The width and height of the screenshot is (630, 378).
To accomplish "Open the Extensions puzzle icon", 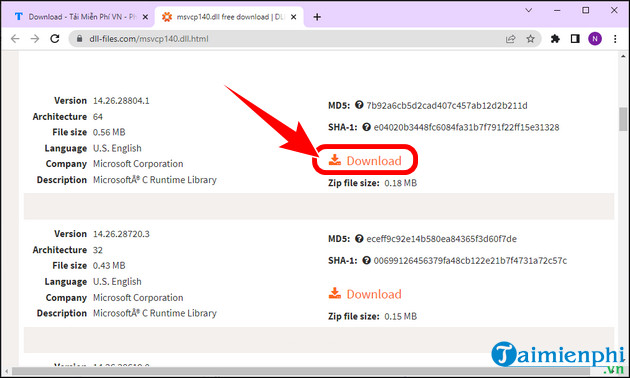I will click(x=555, y=39).
